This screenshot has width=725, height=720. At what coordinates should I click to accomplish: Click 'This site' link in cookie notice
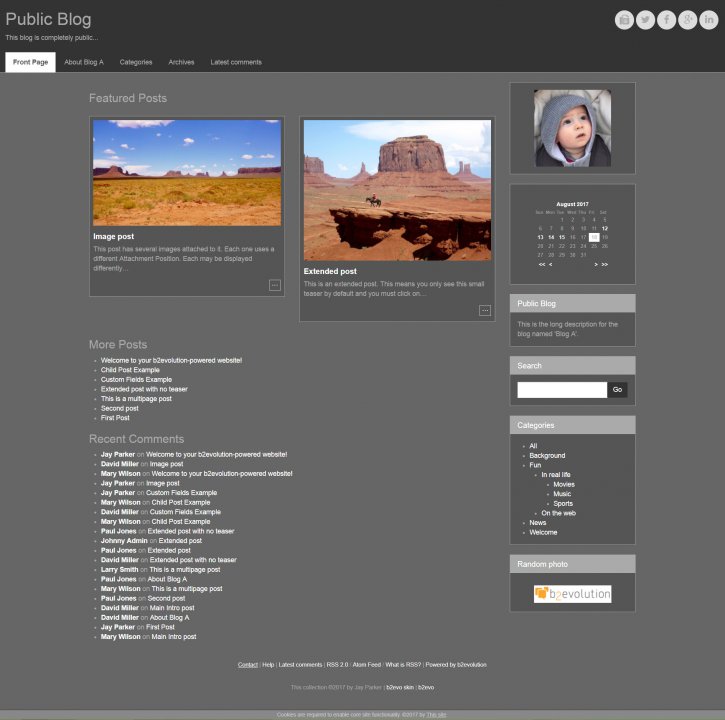point(436,714)
